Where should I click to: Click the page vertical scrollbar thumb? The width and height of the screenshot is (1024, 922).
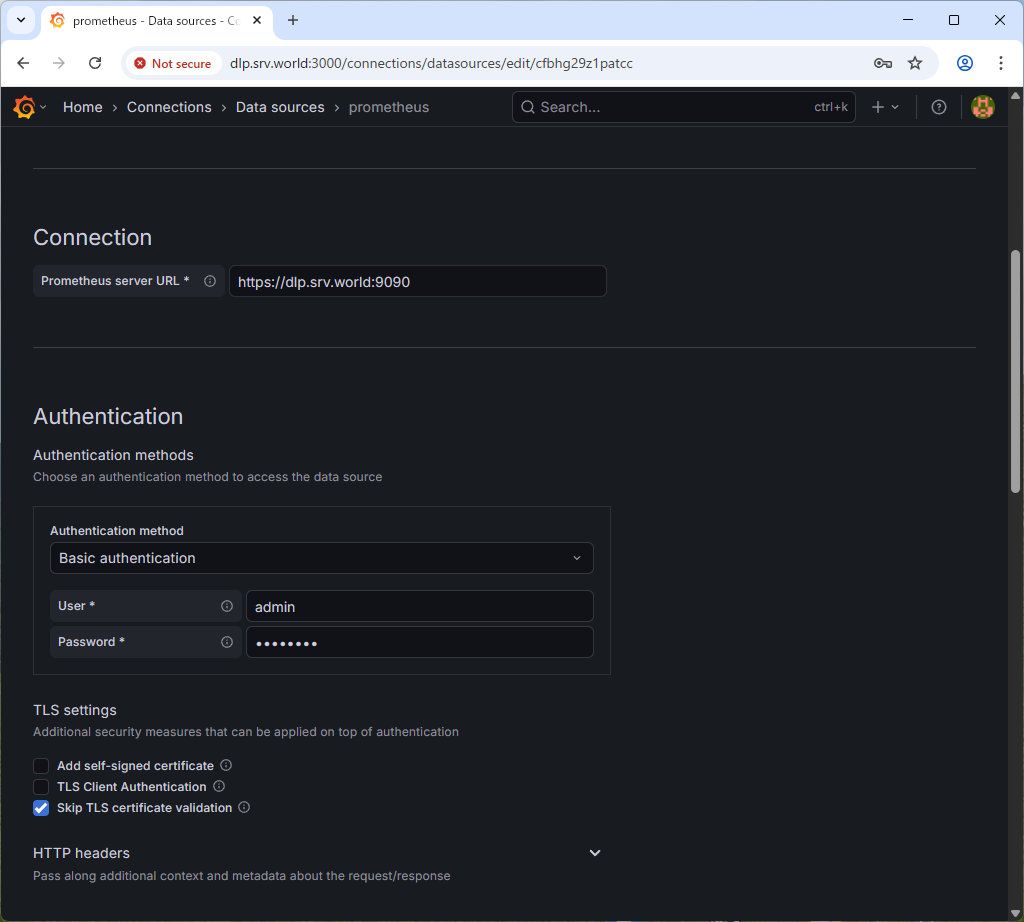(1015, 371)
